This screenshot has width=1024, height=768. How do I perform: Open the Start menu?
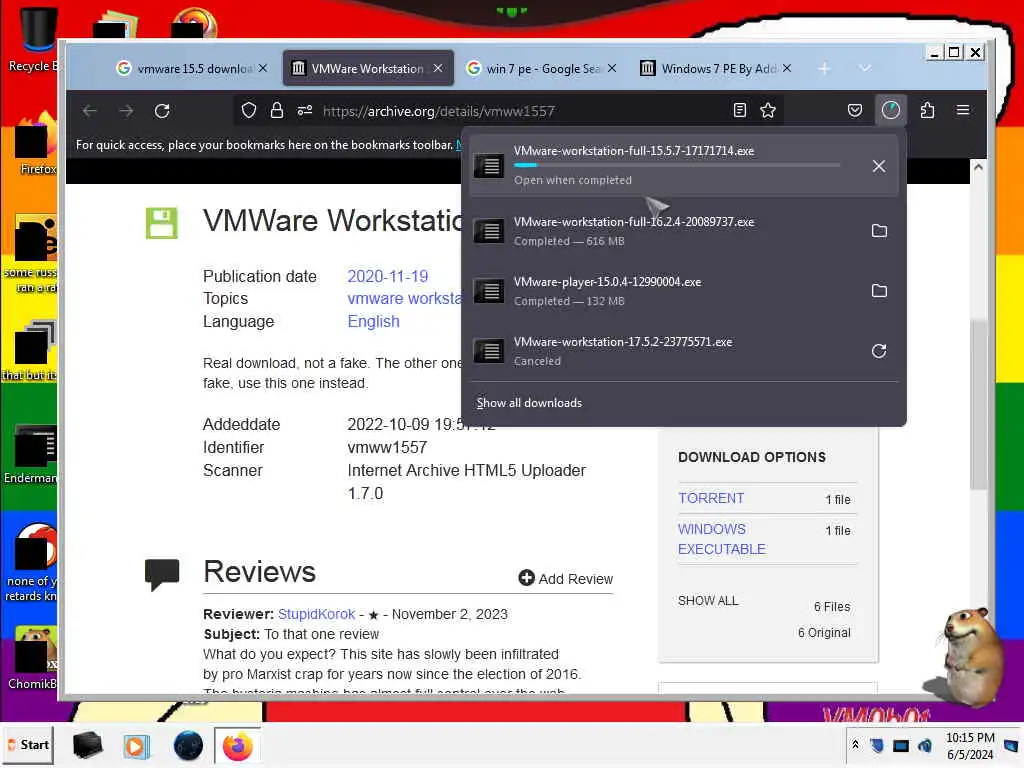pos(29,744)
